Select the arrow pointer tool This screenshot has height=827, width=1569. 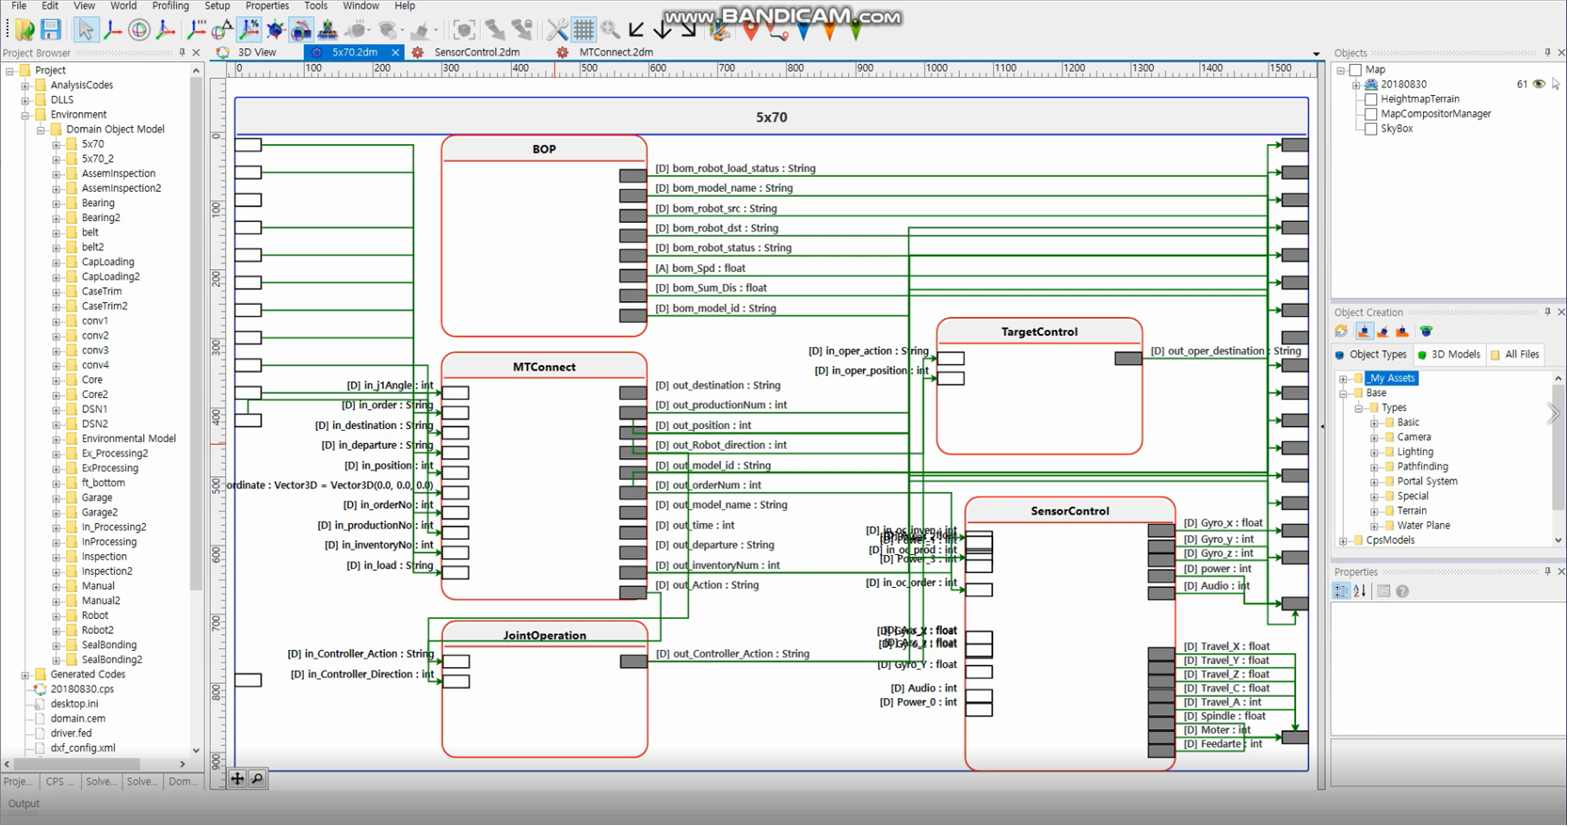(86, 30)
